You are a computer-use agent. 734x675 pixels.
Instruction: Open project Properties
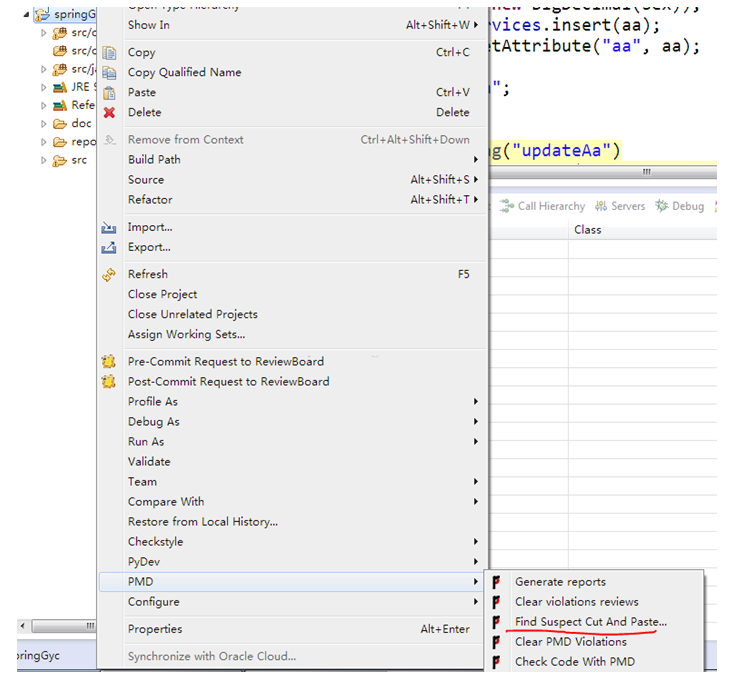[292, 629]
